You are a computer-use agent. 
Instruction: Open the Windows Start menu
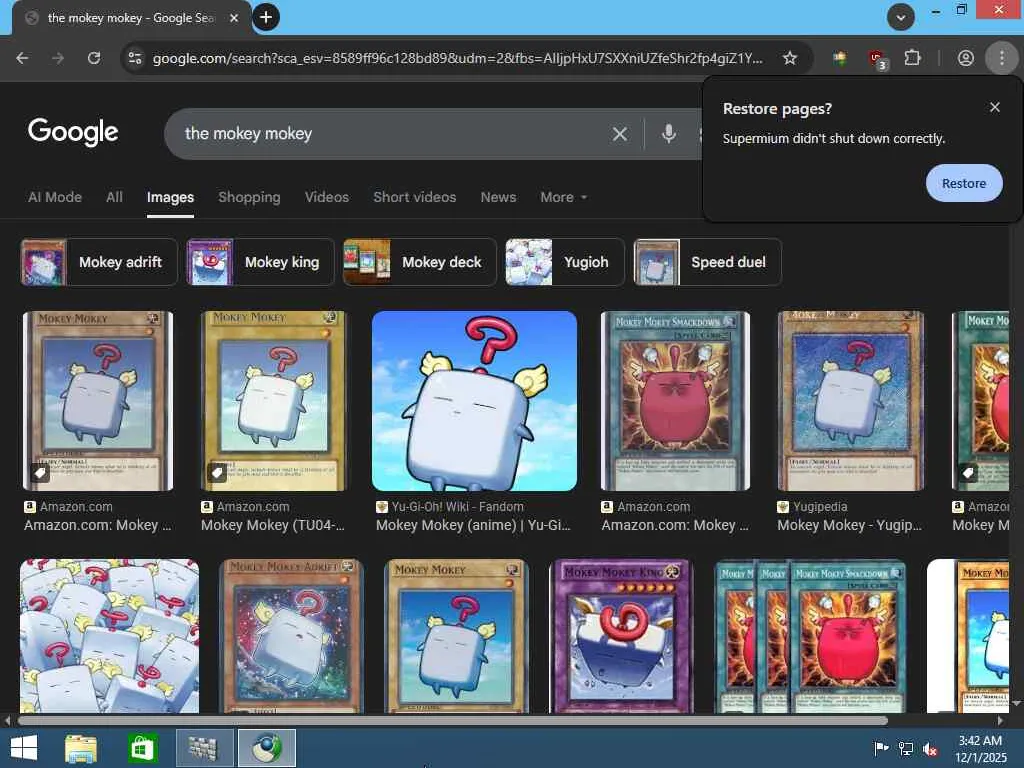point(24,748)
